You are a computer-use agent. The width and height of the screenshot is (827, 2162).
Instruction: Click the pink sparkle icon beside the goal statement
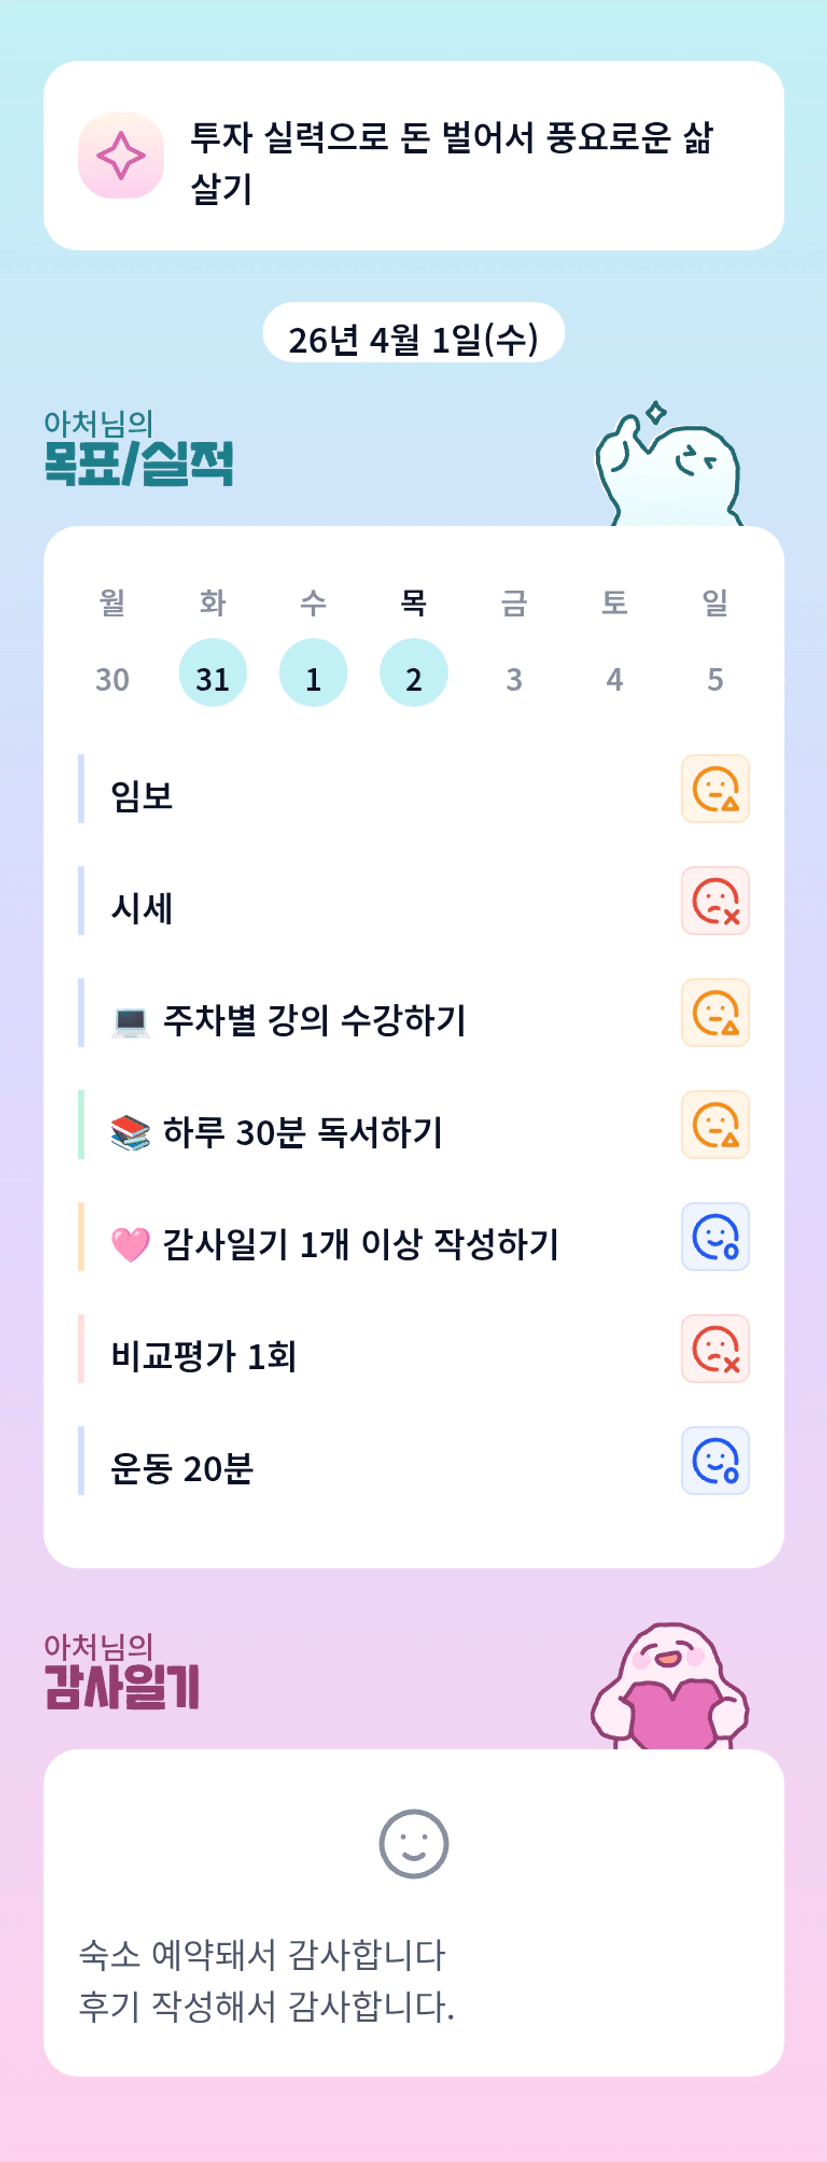point(121,156)
